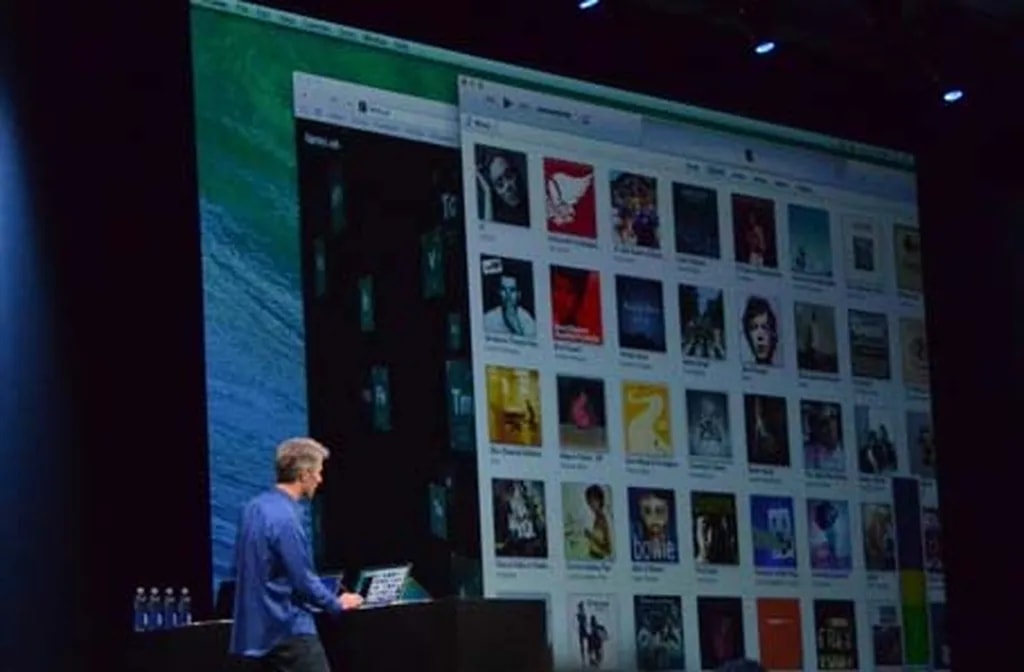Open the bright blue album right of Bowie
Image resolution: width=1024 pixels, height=672 pixels.
pyautogui.click(x=773, y=531)
